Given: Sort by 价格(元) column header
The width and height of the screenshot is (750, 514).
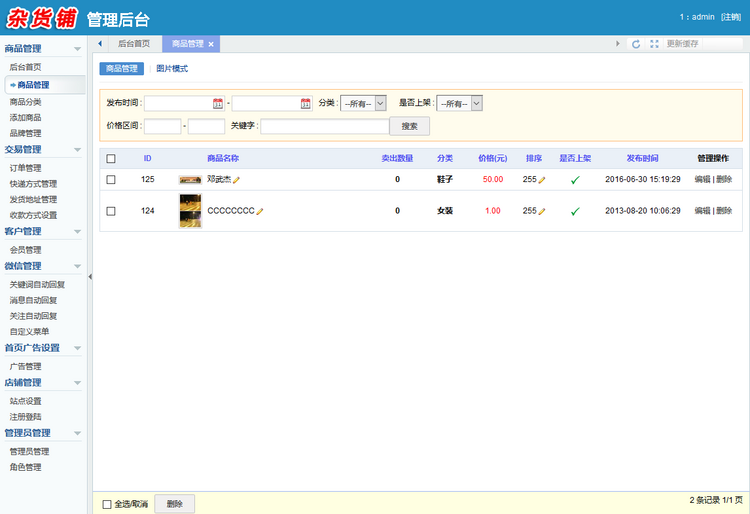Looking at the screenshot, I should pos(493,158).
